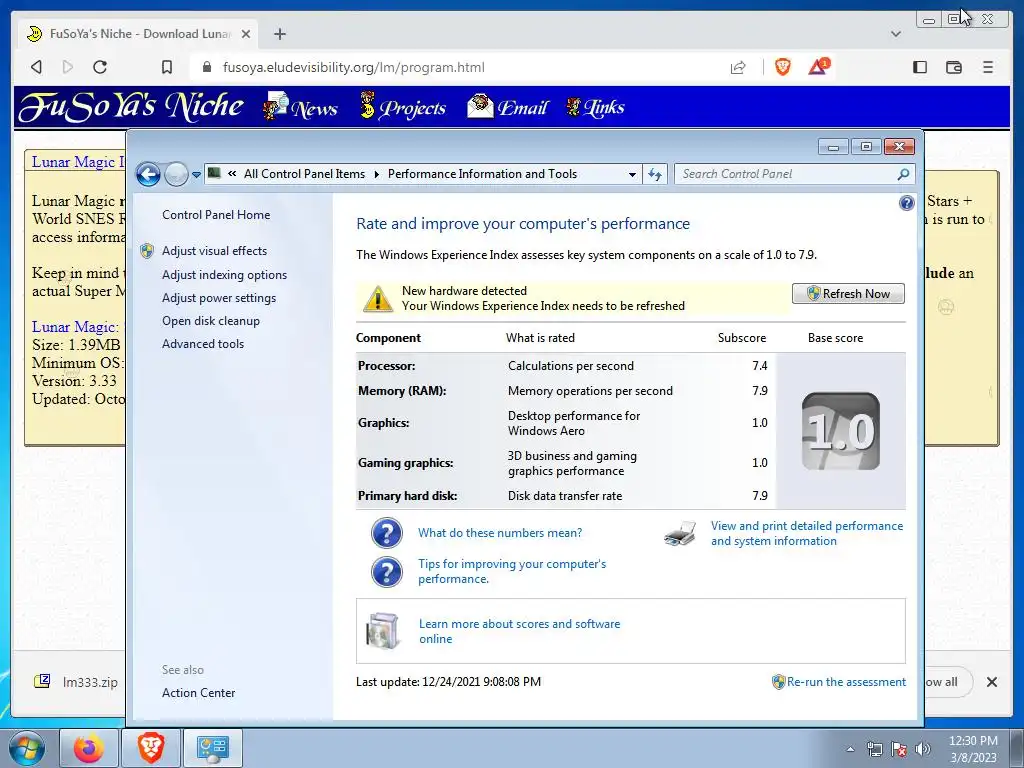Click What do these numbers mean link
The width and height of the screenshot is (1024, 768).
tap(500, 533)
